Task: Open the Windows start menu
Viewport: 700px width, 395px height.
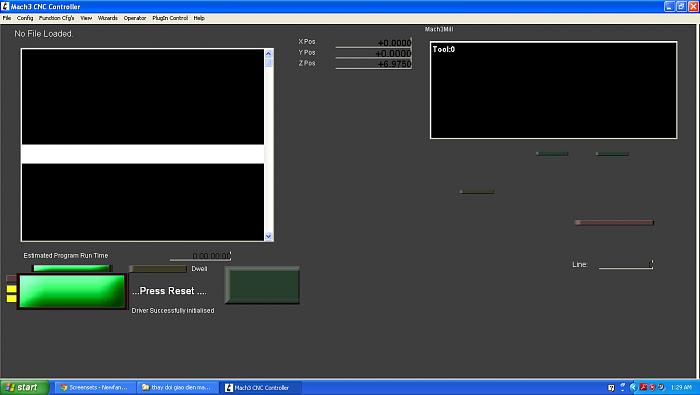Action: [25, 387]
